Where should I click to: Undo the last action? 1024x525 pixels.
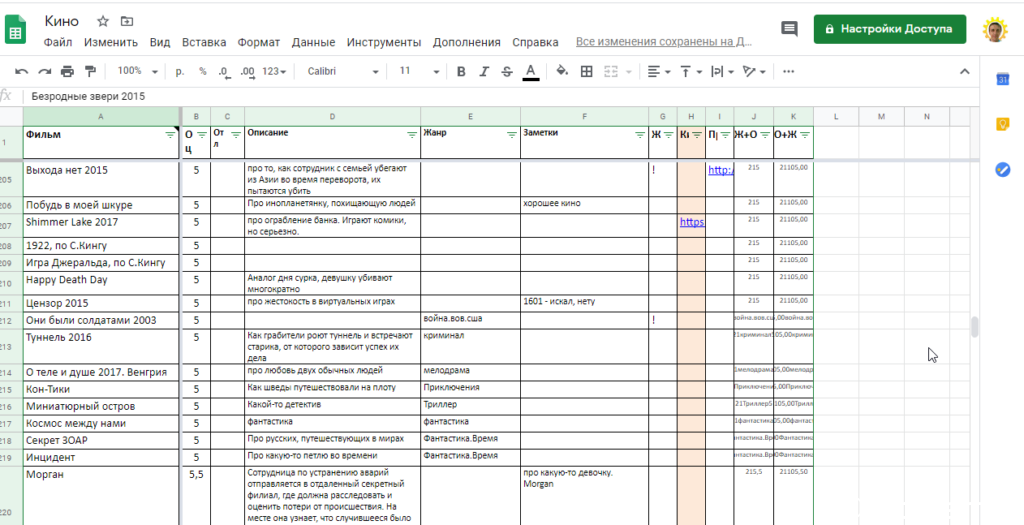pyautogui.click(x=22, y=72)
